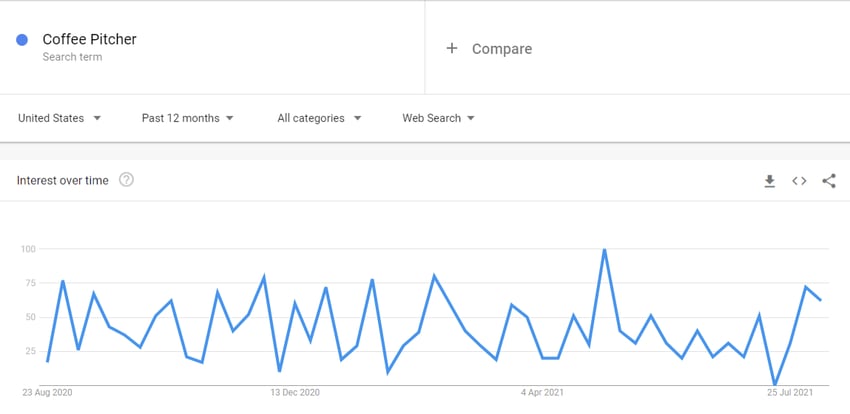Viewport: 850px width, 414px height.
Task: Click the peak value 100 data point
Action: pyautogui.click(x=604, y=249)
